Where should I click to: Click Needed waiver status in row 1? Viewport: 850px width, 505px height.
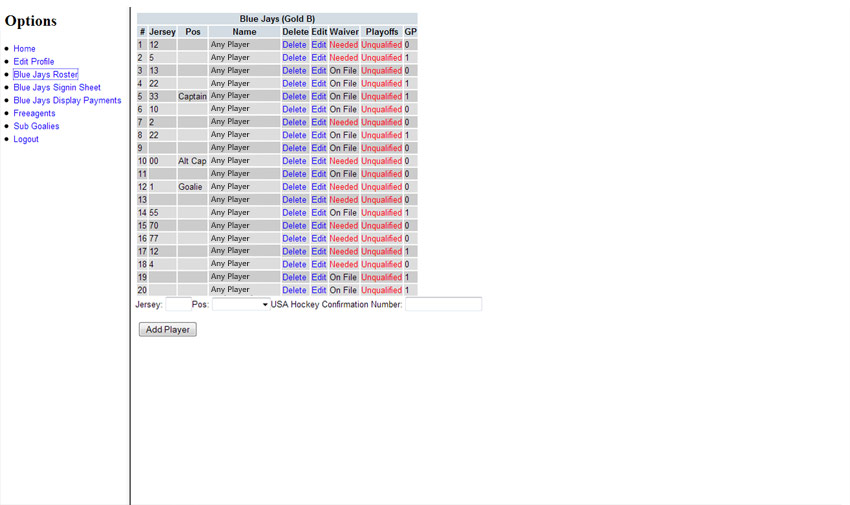(344, 45)
